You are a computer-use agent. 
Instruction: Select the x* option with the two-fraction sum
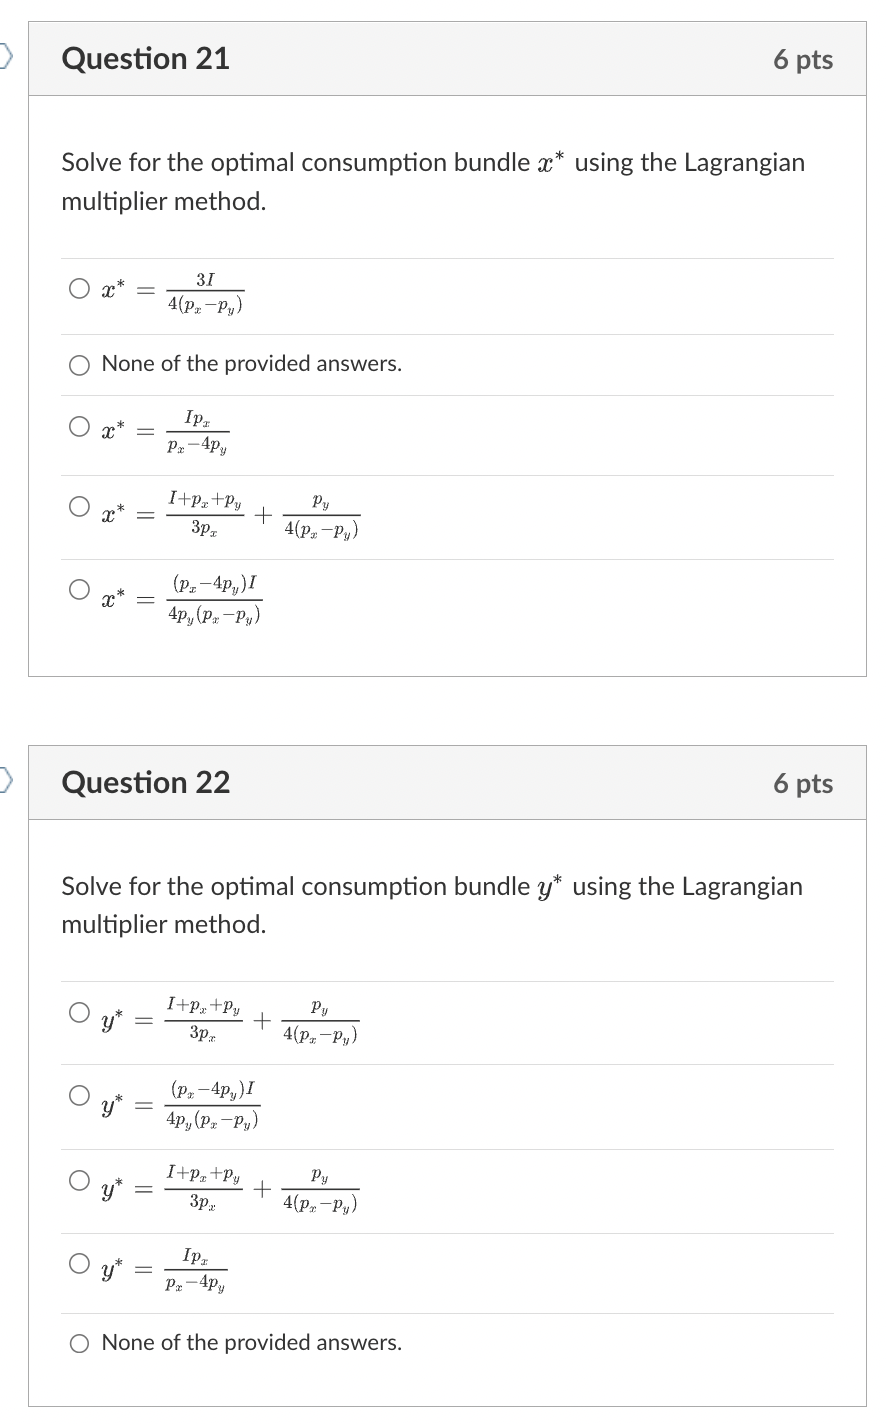78,506
